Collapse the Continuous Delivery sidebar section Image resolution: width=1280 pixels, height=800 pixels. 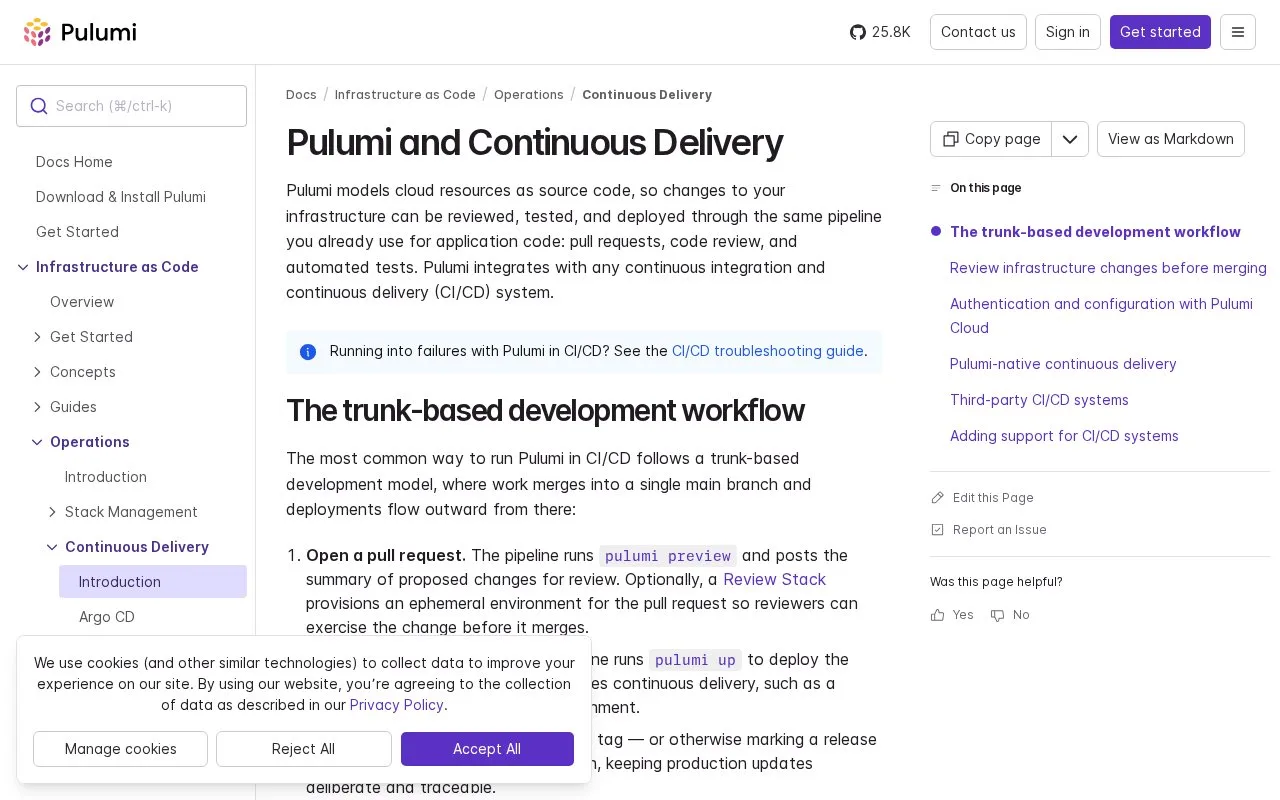click(52, 547)
